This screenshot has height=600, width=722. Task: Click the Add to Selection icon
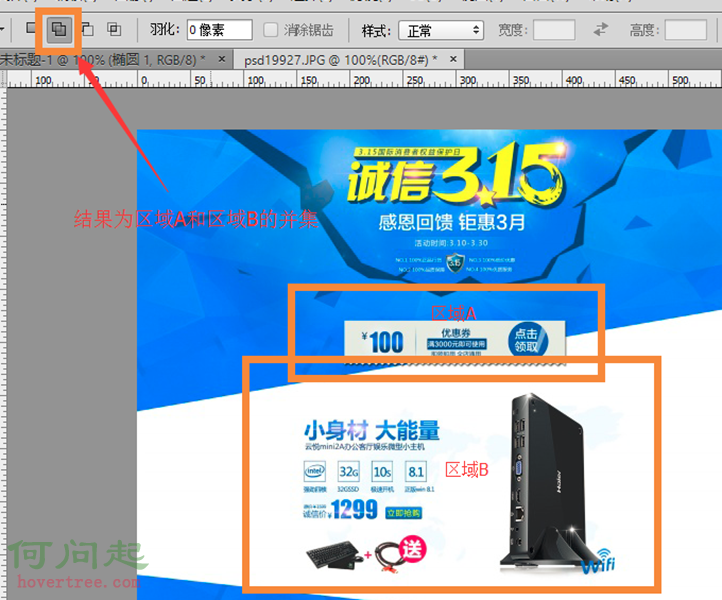click(58, 29)
